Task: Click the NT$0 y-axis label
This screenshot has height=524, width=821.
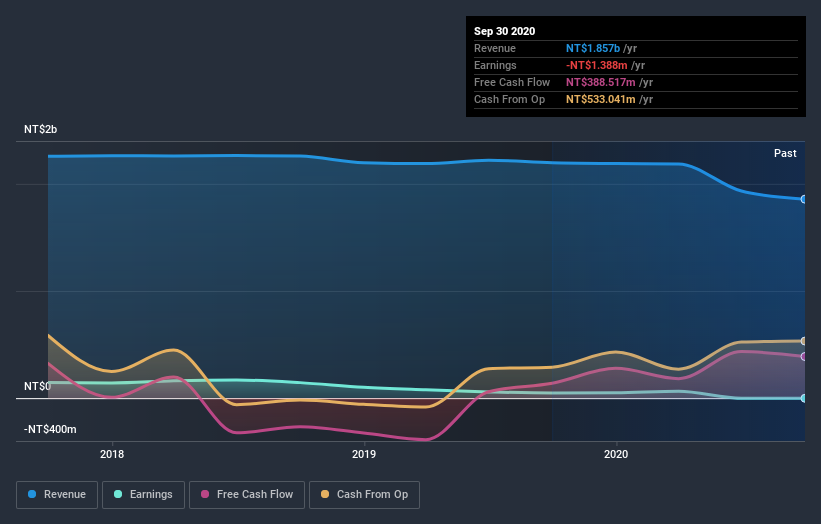Action: click(x=38, y=386)
